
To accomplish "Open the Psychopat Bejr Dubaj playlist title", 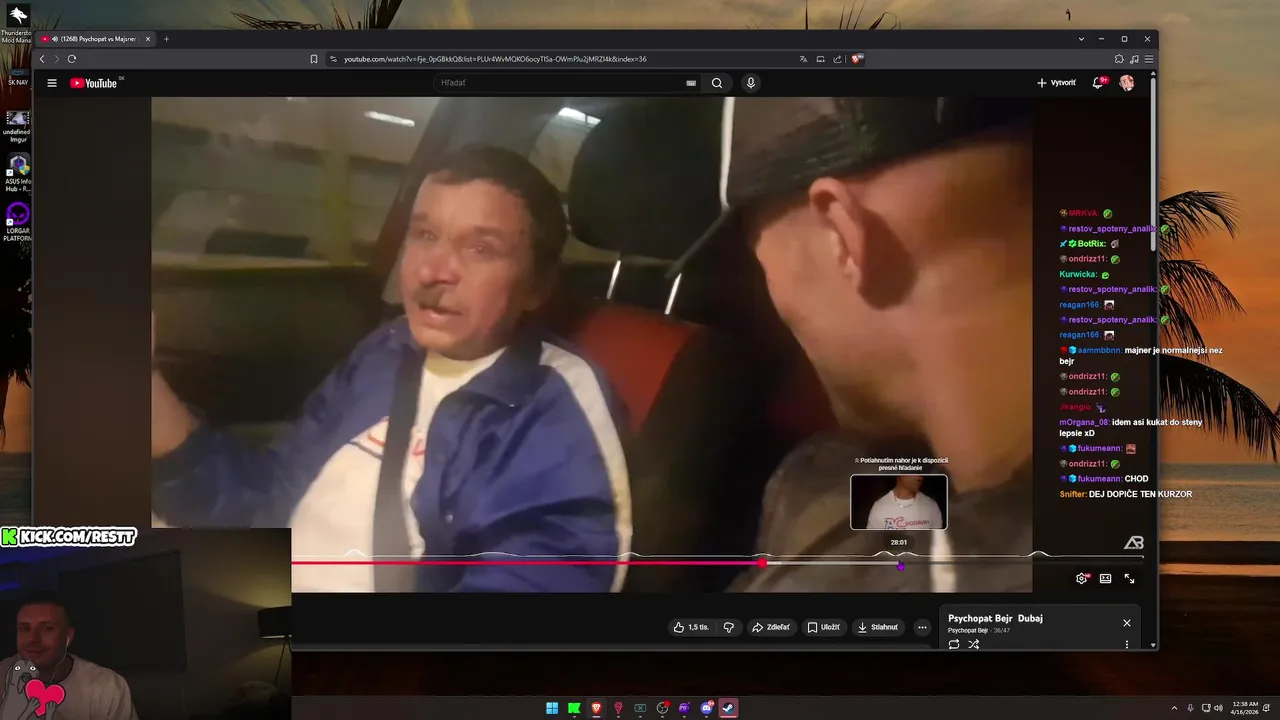I will 995,618.
